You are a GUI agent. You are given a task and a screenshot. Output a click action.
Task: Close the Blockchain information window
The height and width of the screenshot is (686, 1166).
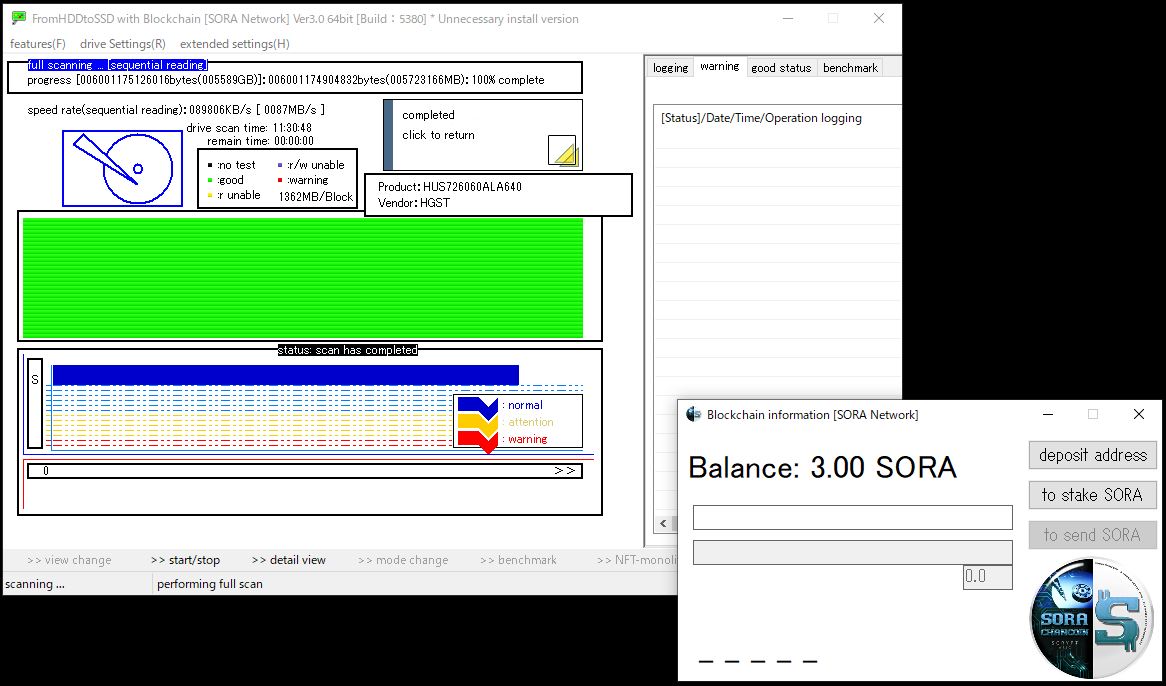(1138, 414)
